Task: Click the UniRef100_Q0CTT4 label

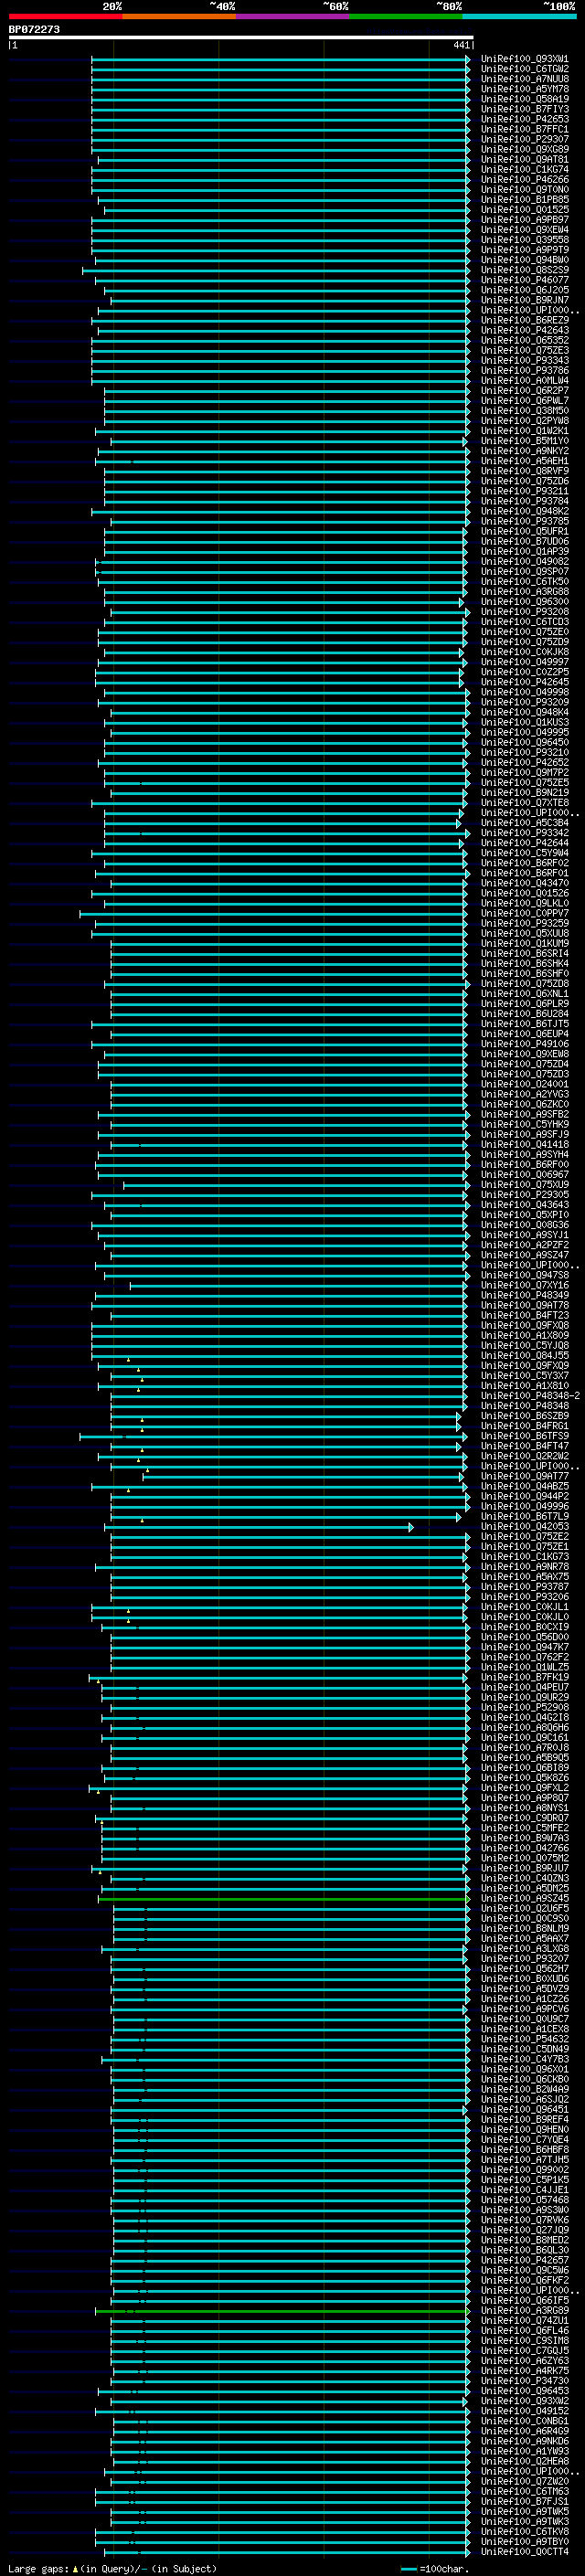Action: tap(525, 2552)
